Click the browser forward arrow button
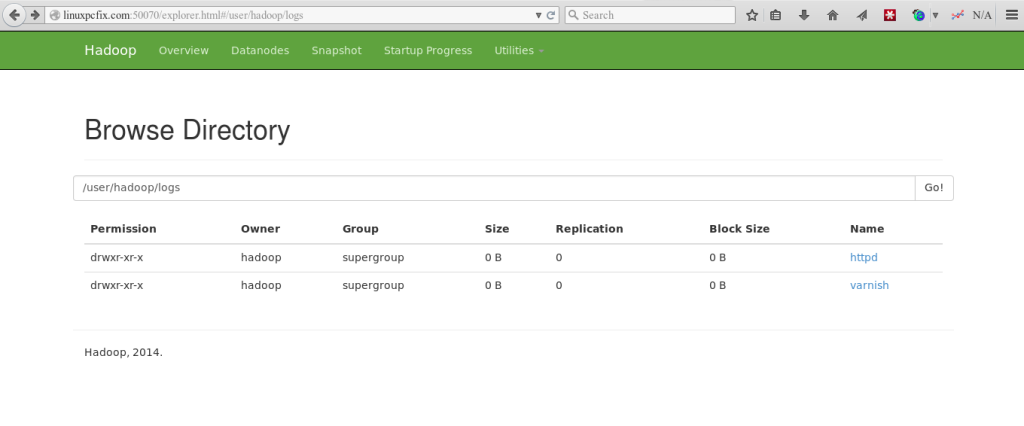The height and width of the screenshot is (426, 1024). tap(35, 15)
